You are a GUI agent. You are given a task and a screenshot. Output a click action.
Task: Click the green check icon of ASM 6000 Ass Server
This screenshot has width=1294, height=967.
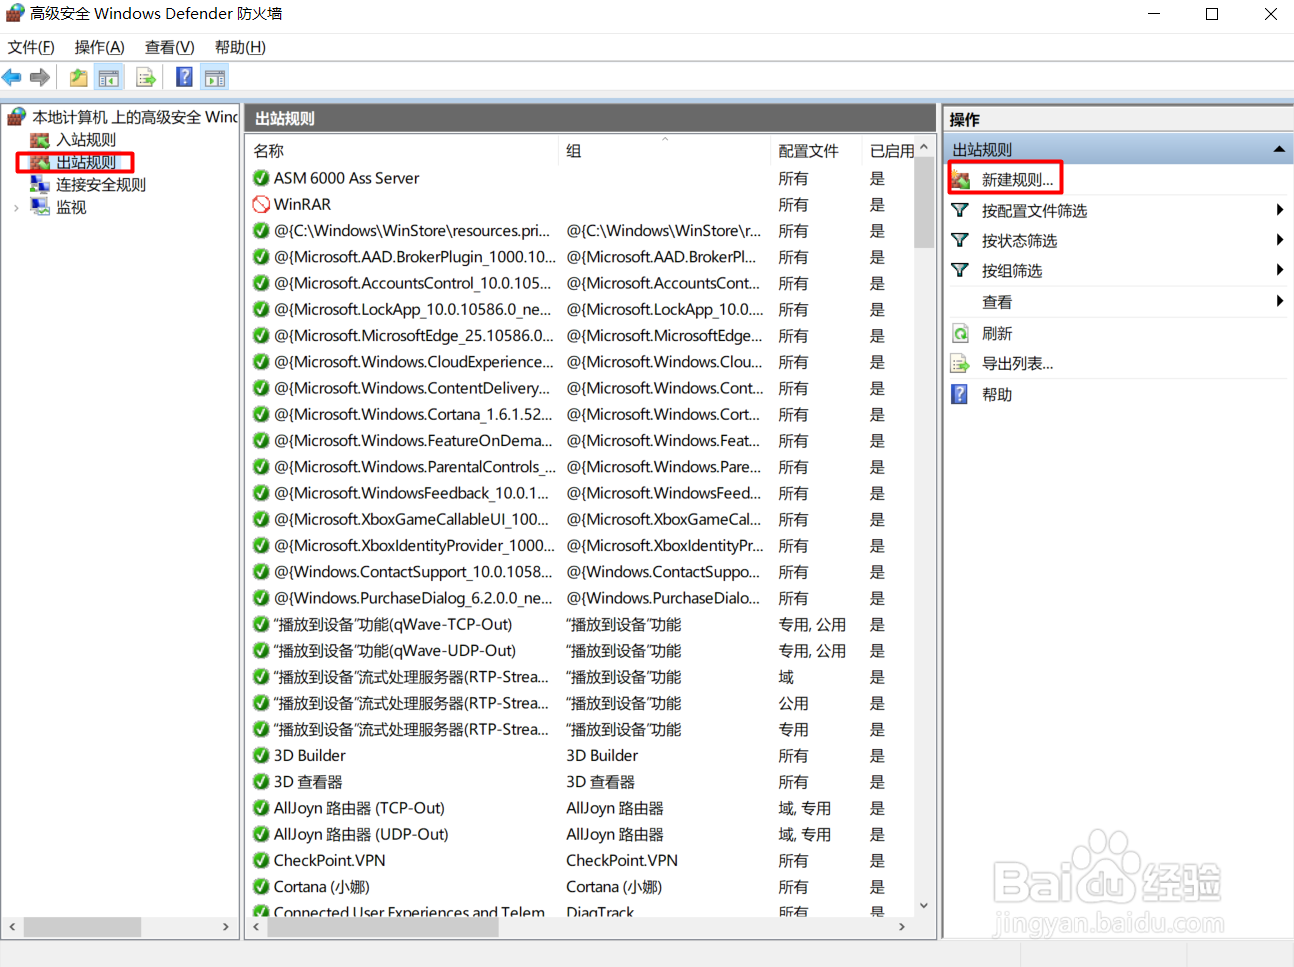pyautogui.click(x=261, y=178)
